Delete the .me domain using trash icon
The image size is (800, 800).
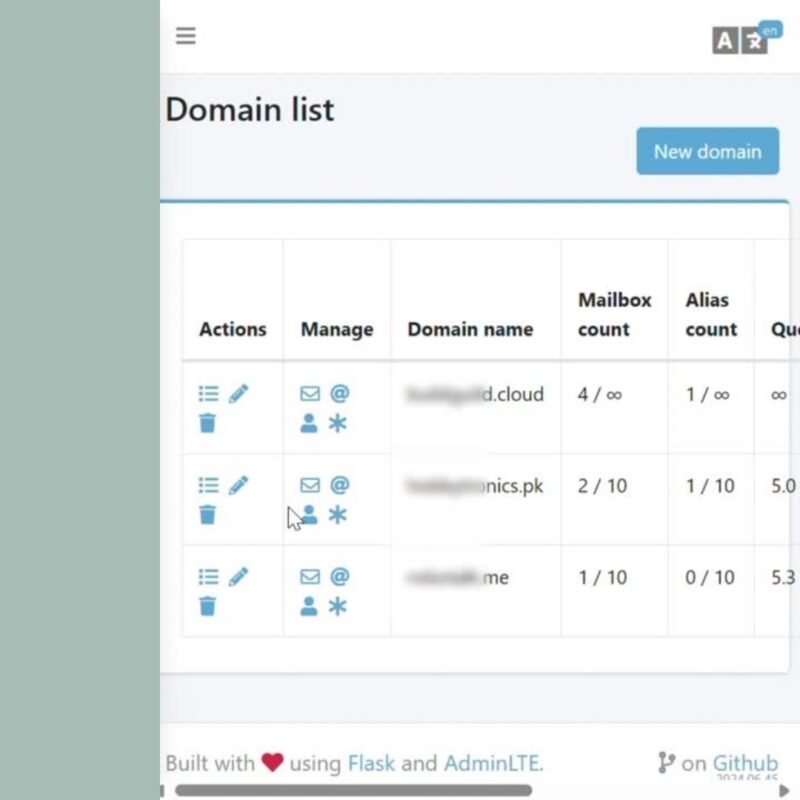point(207,606)
